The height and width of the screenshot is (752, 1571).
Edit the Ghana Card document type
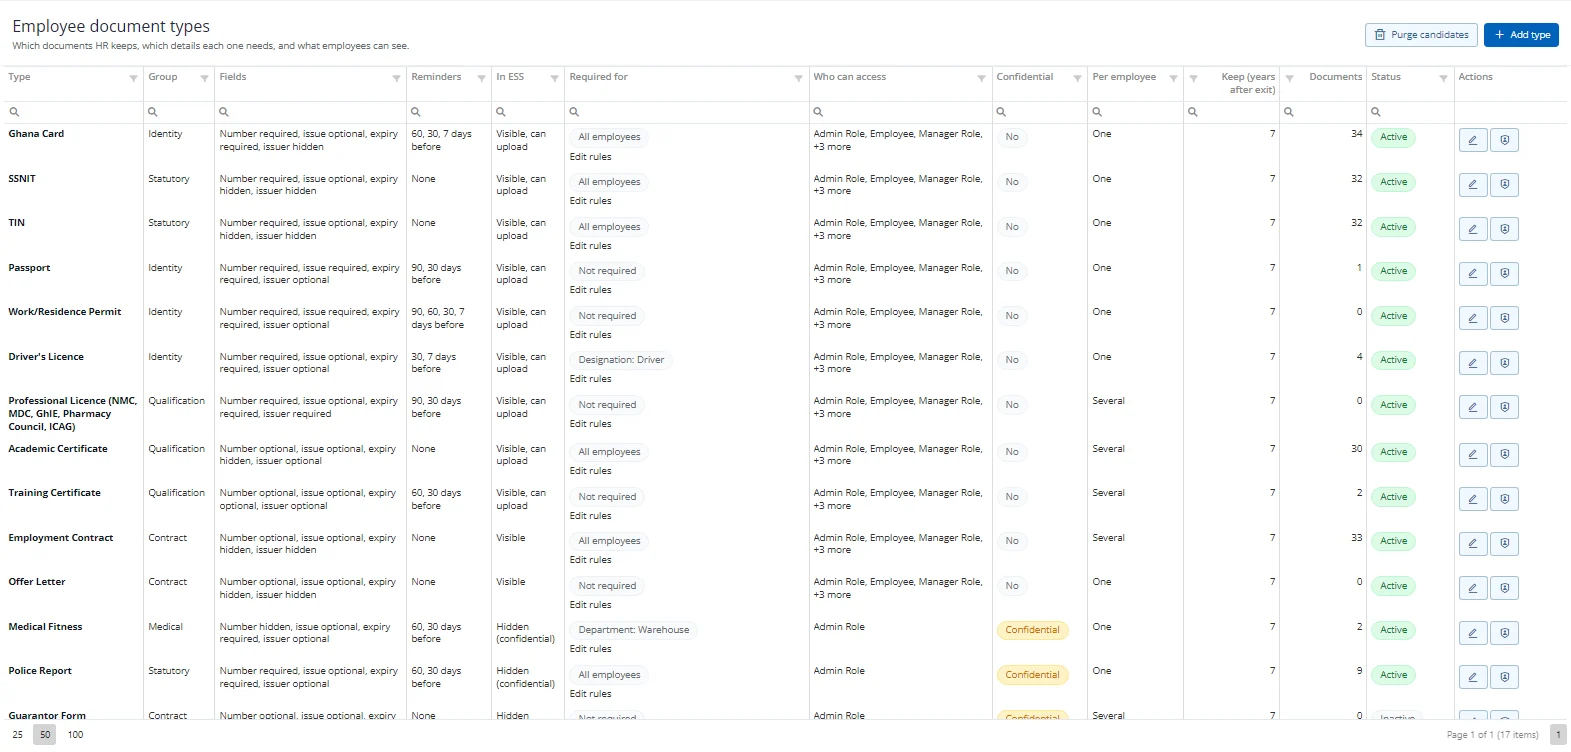tap(1473, 140)
